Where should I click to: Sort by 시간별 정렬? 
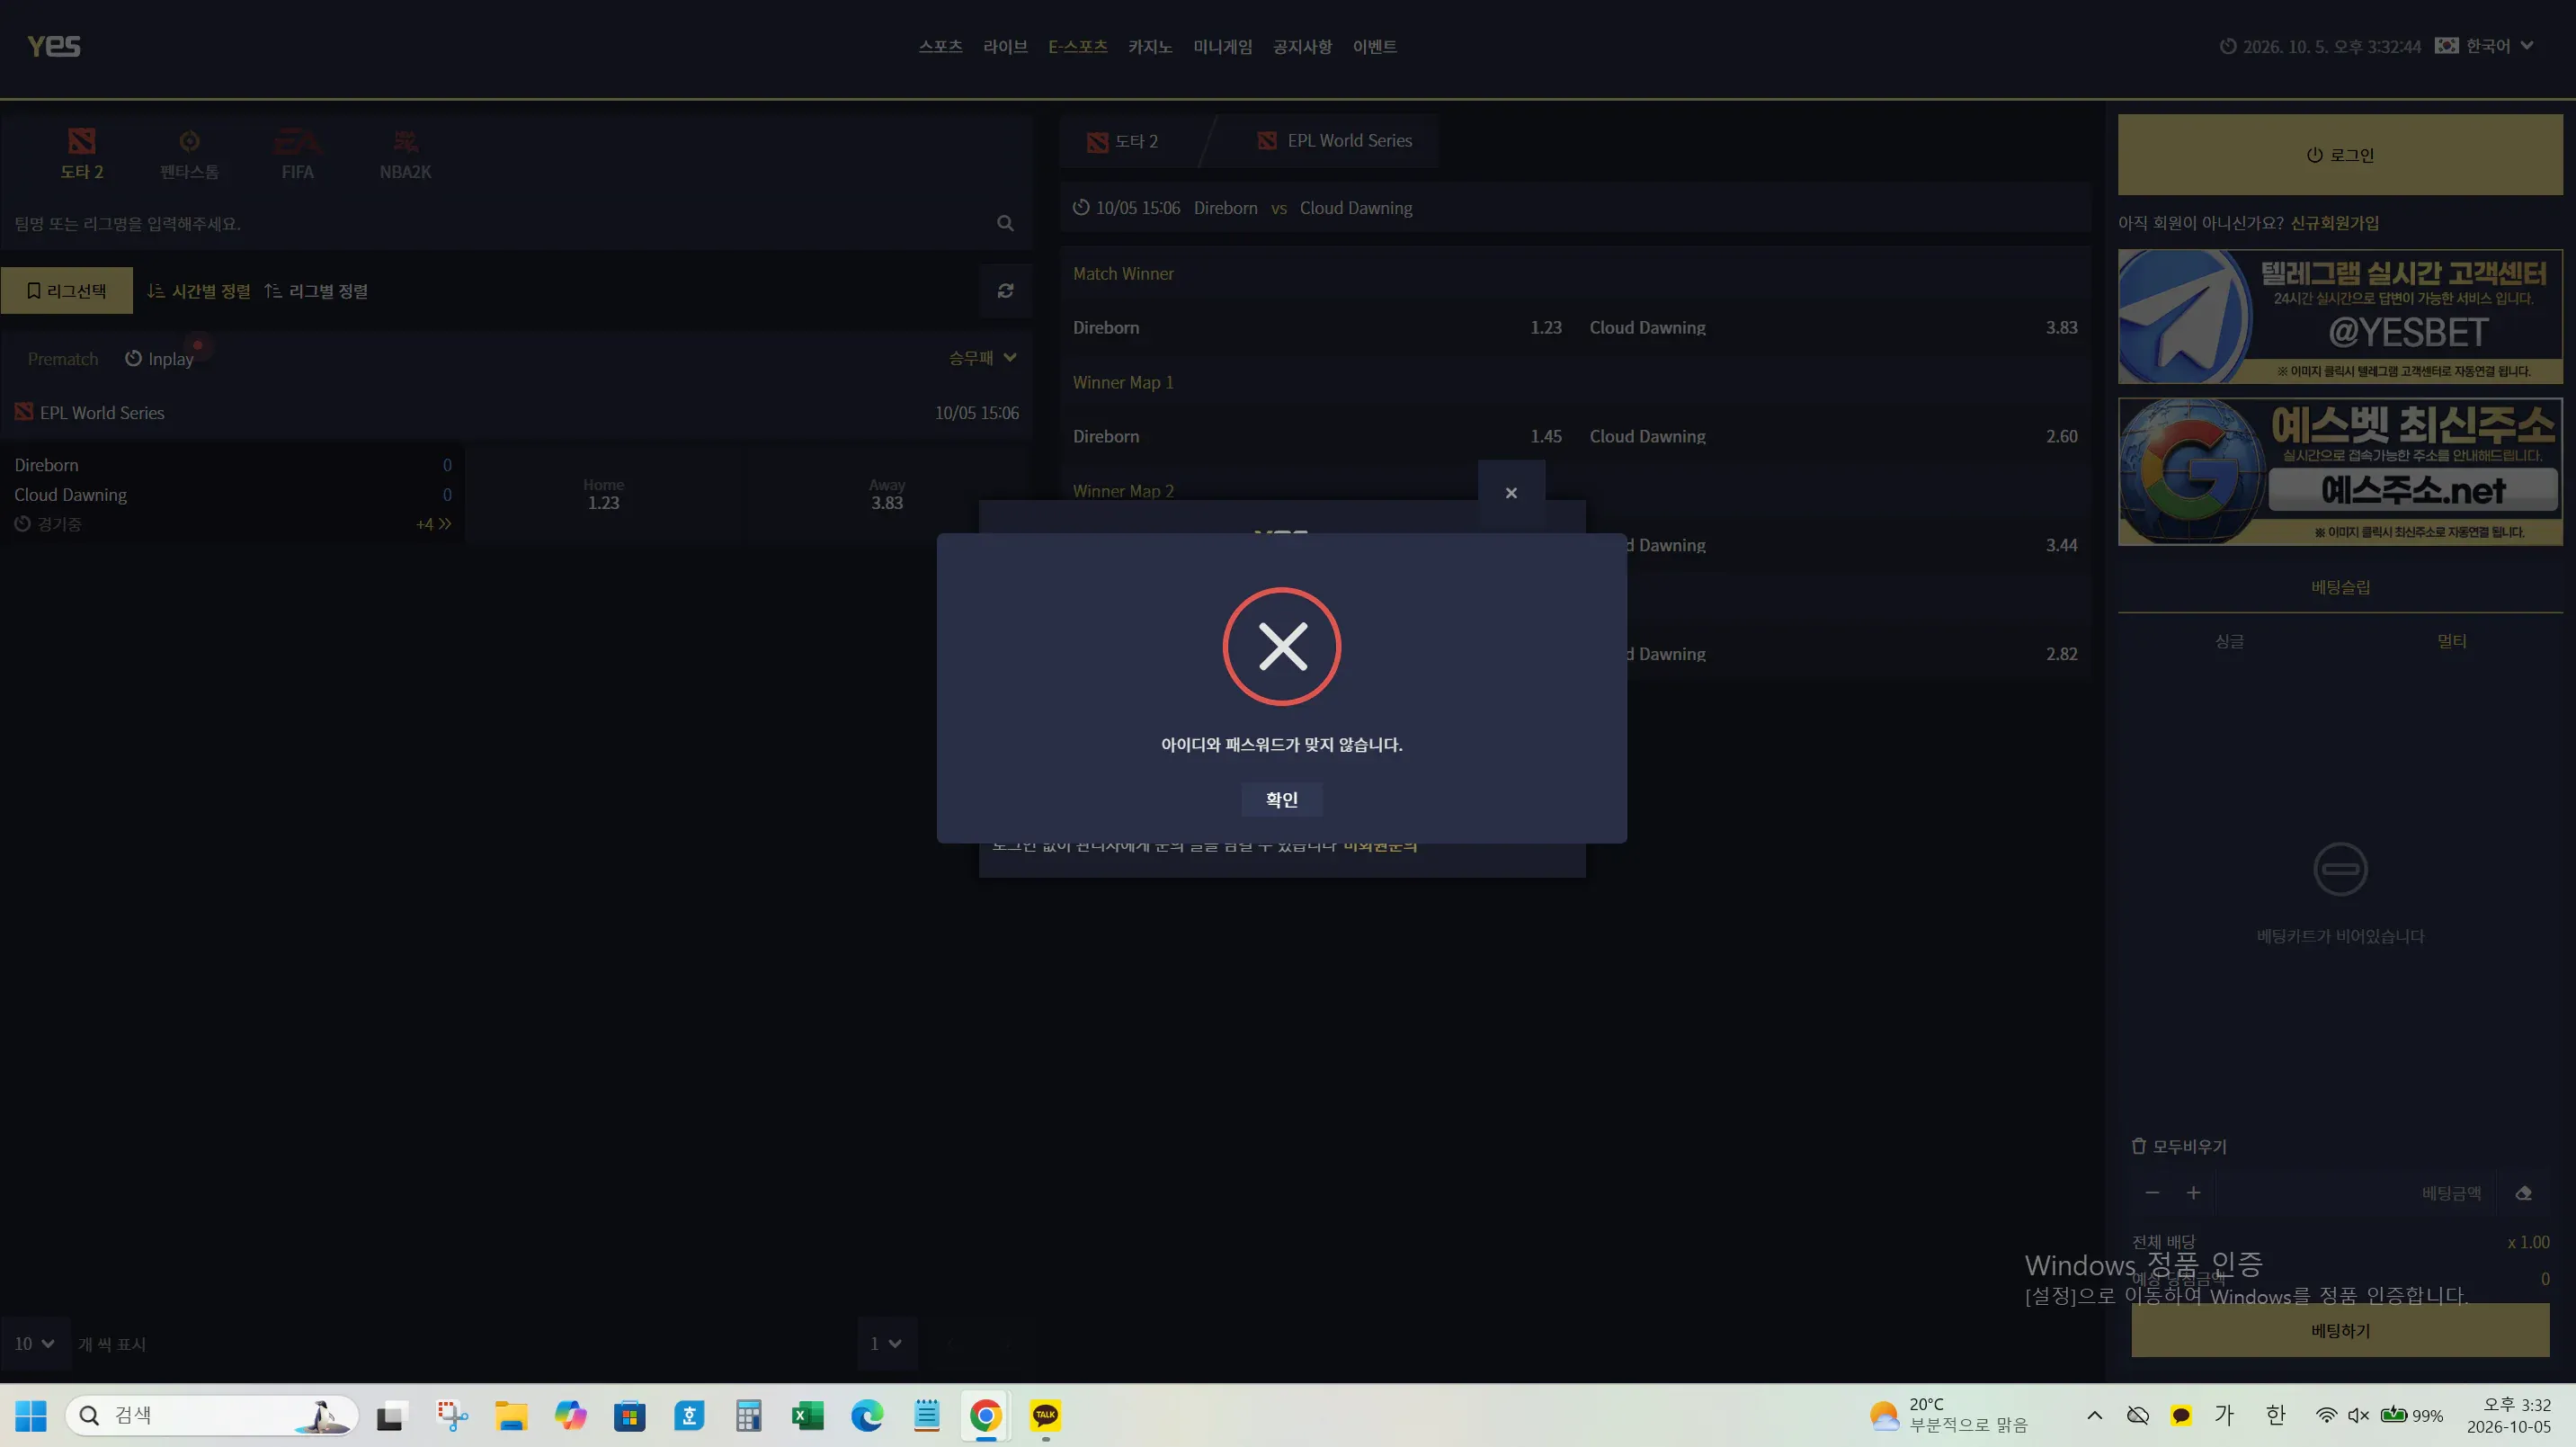coord(199,291)
